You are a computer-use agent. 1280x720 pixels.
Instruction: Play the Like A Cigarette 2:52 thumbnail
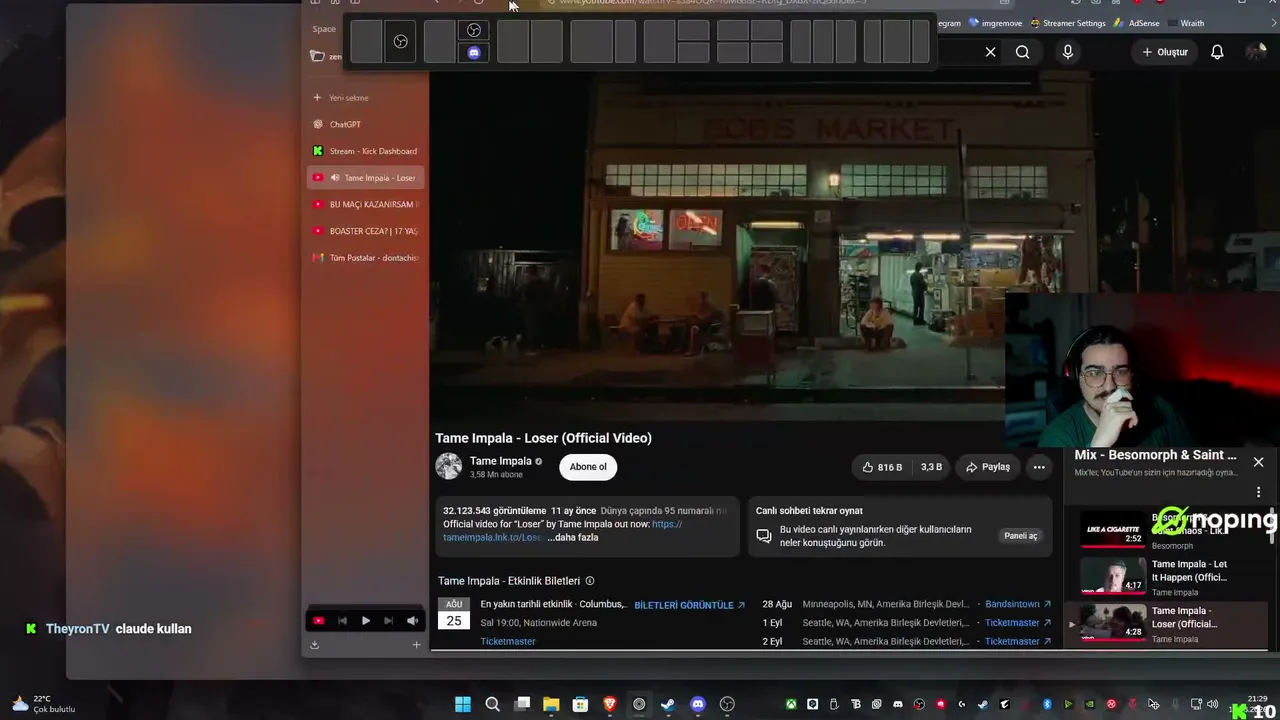click(x=1113, y=530)
